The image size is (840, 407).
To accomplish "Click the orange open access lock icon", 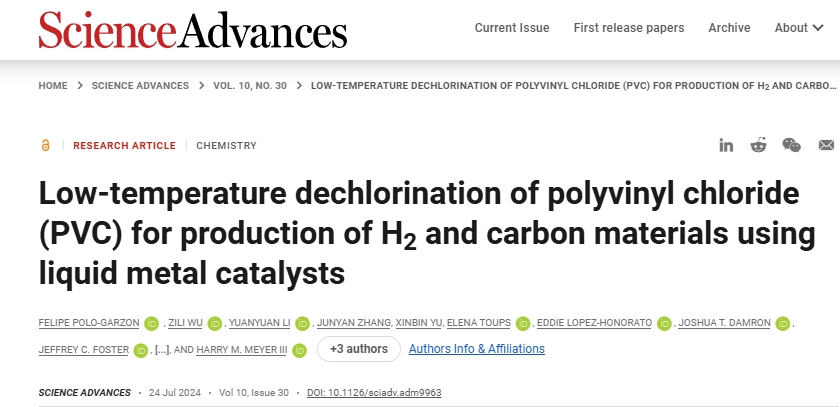I will tap(46, 145).
